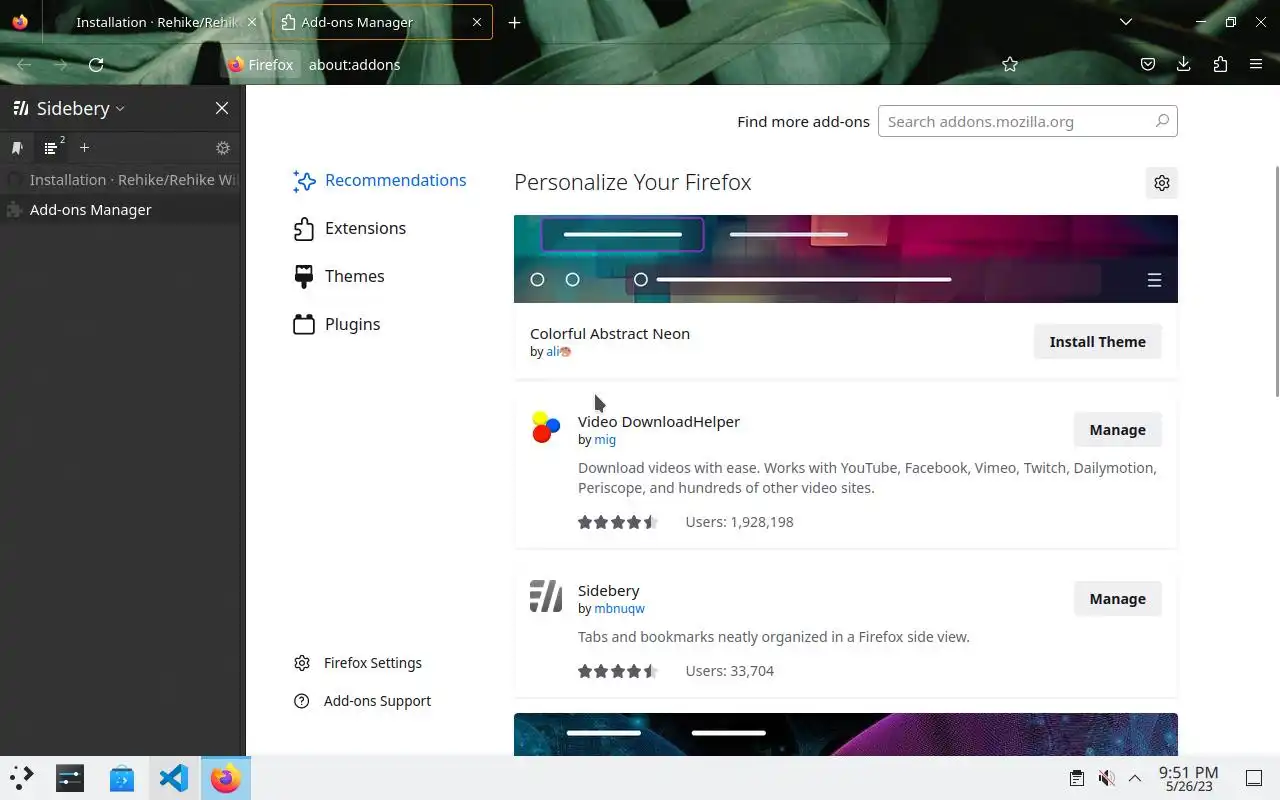This screenshot has width=1280, height=800.
Task: Open Recommendations category
Action: tap(380, 180)
